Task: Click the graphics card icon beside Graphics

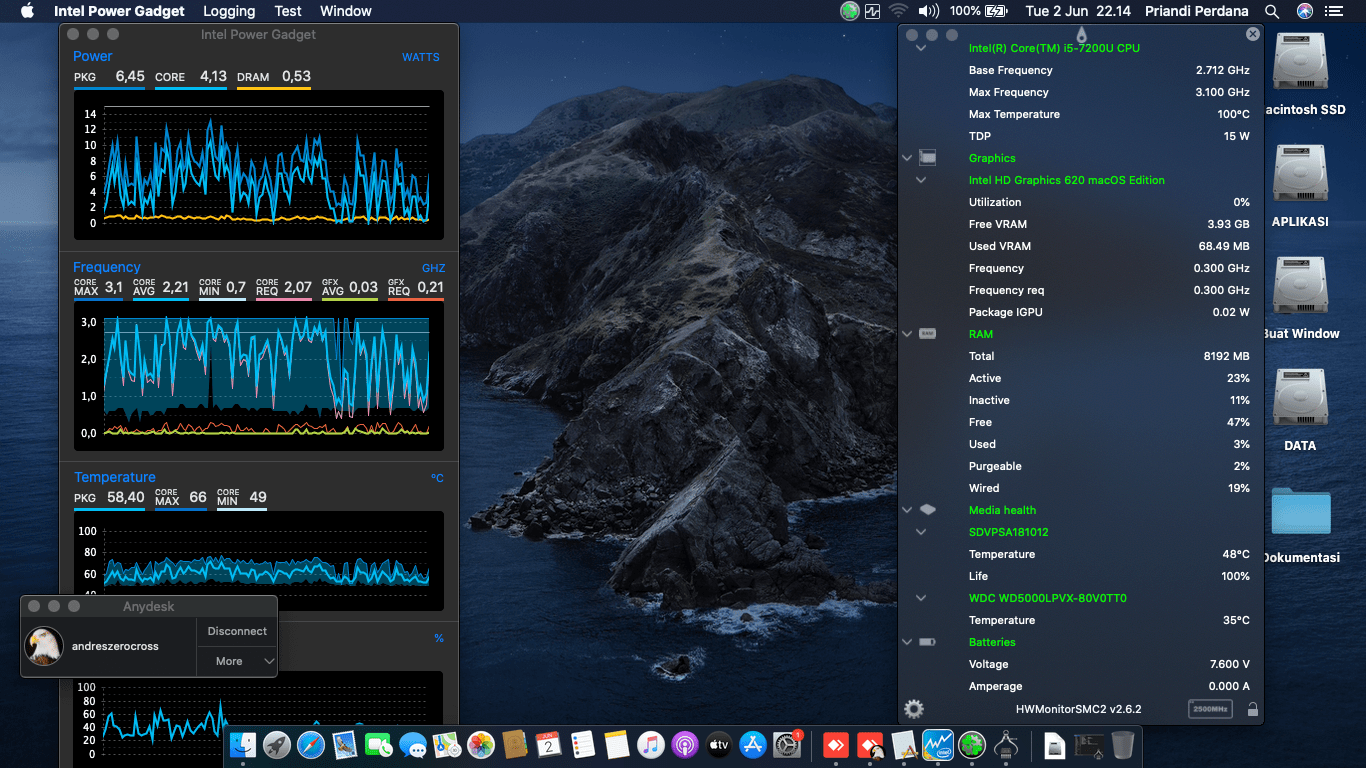Action: pos(927,158)
